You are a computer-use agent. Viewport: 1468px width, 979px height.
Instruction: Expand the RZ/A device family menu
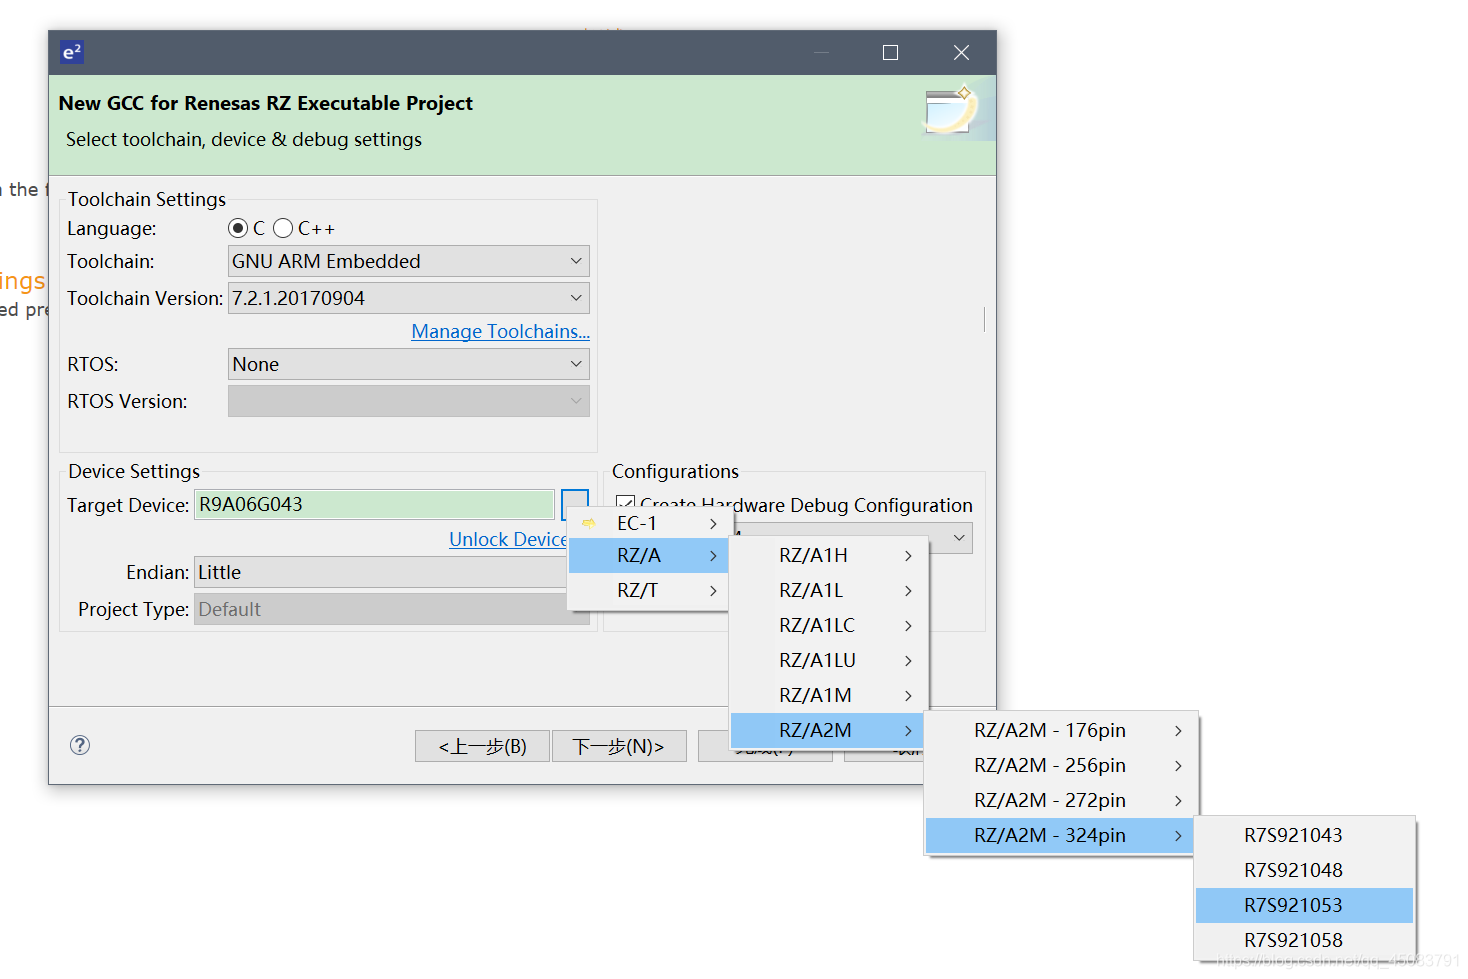[x=648, y=555]
